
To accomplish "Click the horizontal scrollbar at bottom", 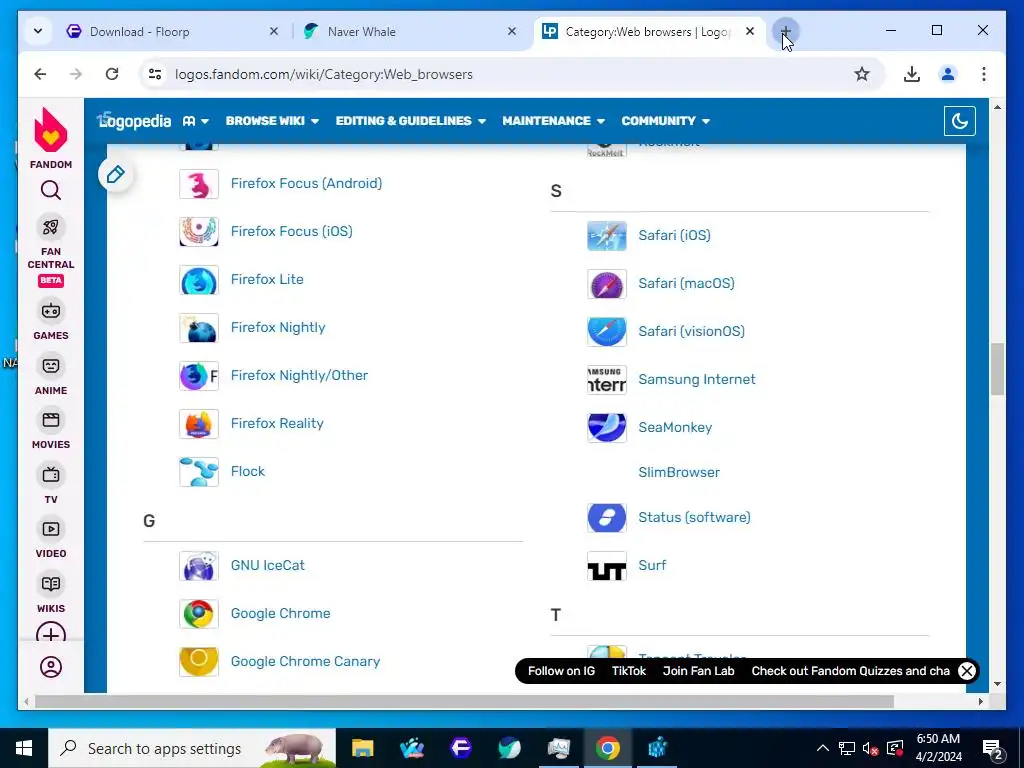I will [464, 701].
